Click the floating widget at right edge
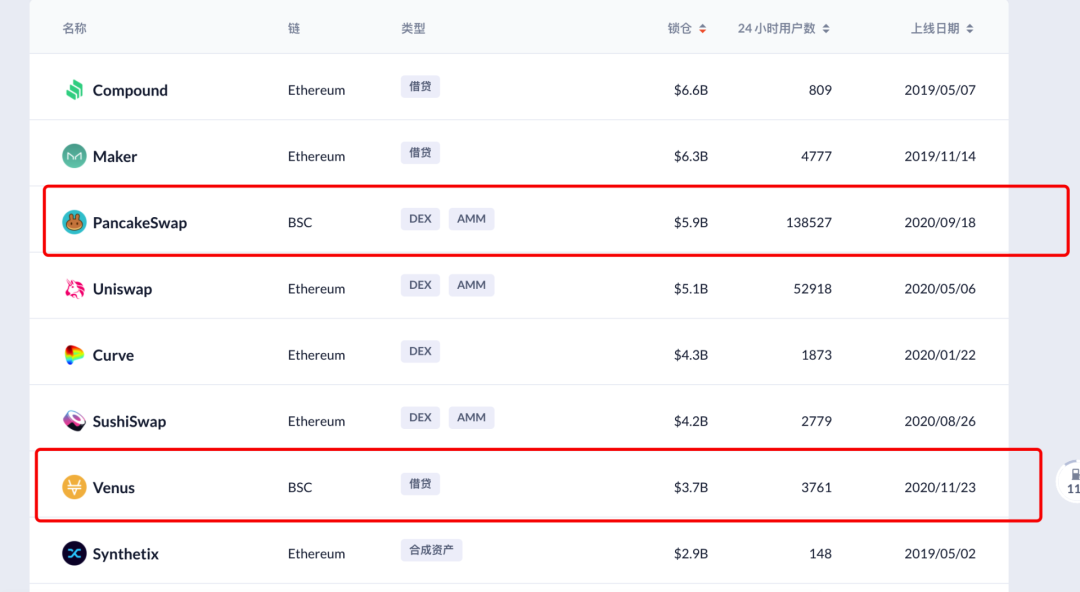This screenshot has height=592, width=1080. [1070, 481]
